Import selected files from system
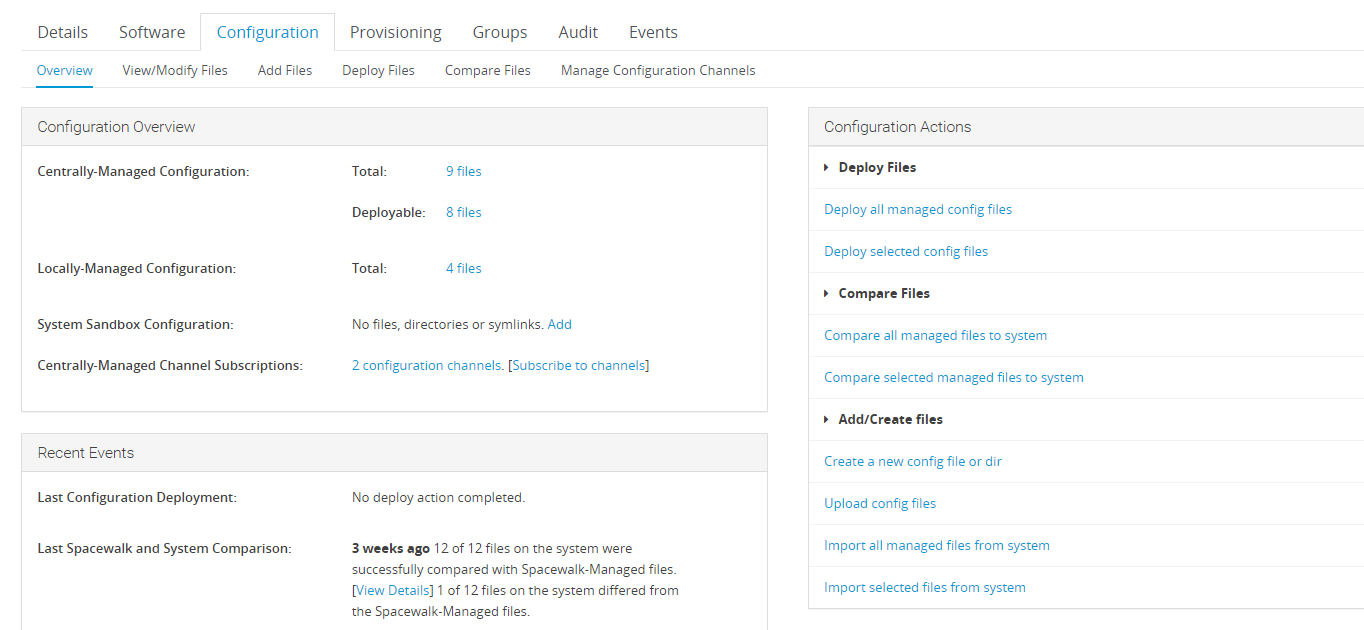Viewport: 1364px width, 630px height. (x=924, y=587)
